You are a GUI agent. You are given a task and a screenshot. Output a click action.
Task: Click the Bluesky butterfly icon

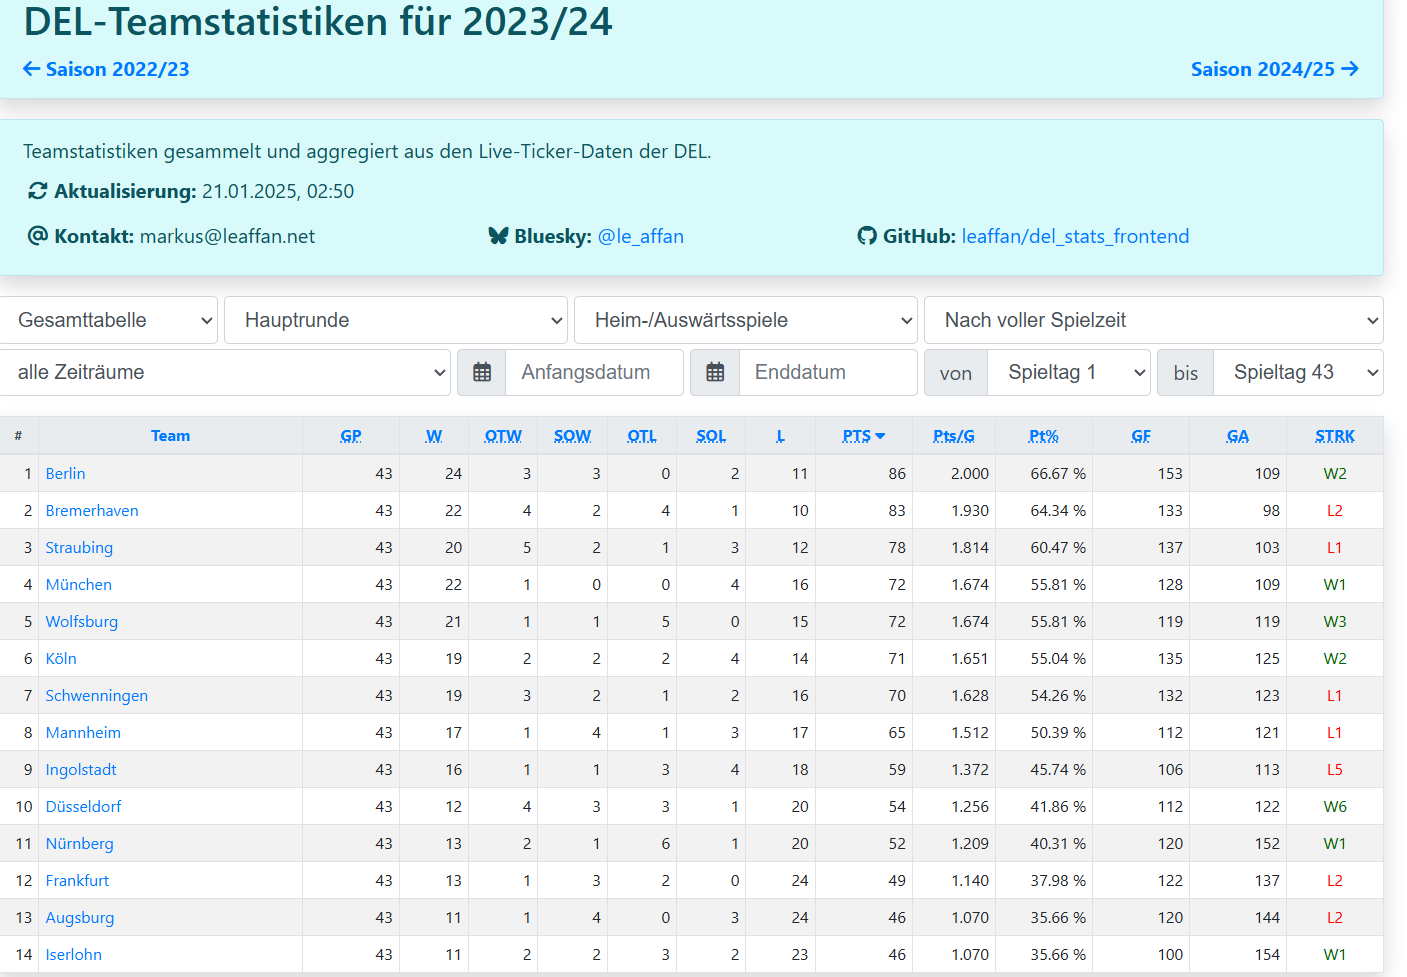498,236
